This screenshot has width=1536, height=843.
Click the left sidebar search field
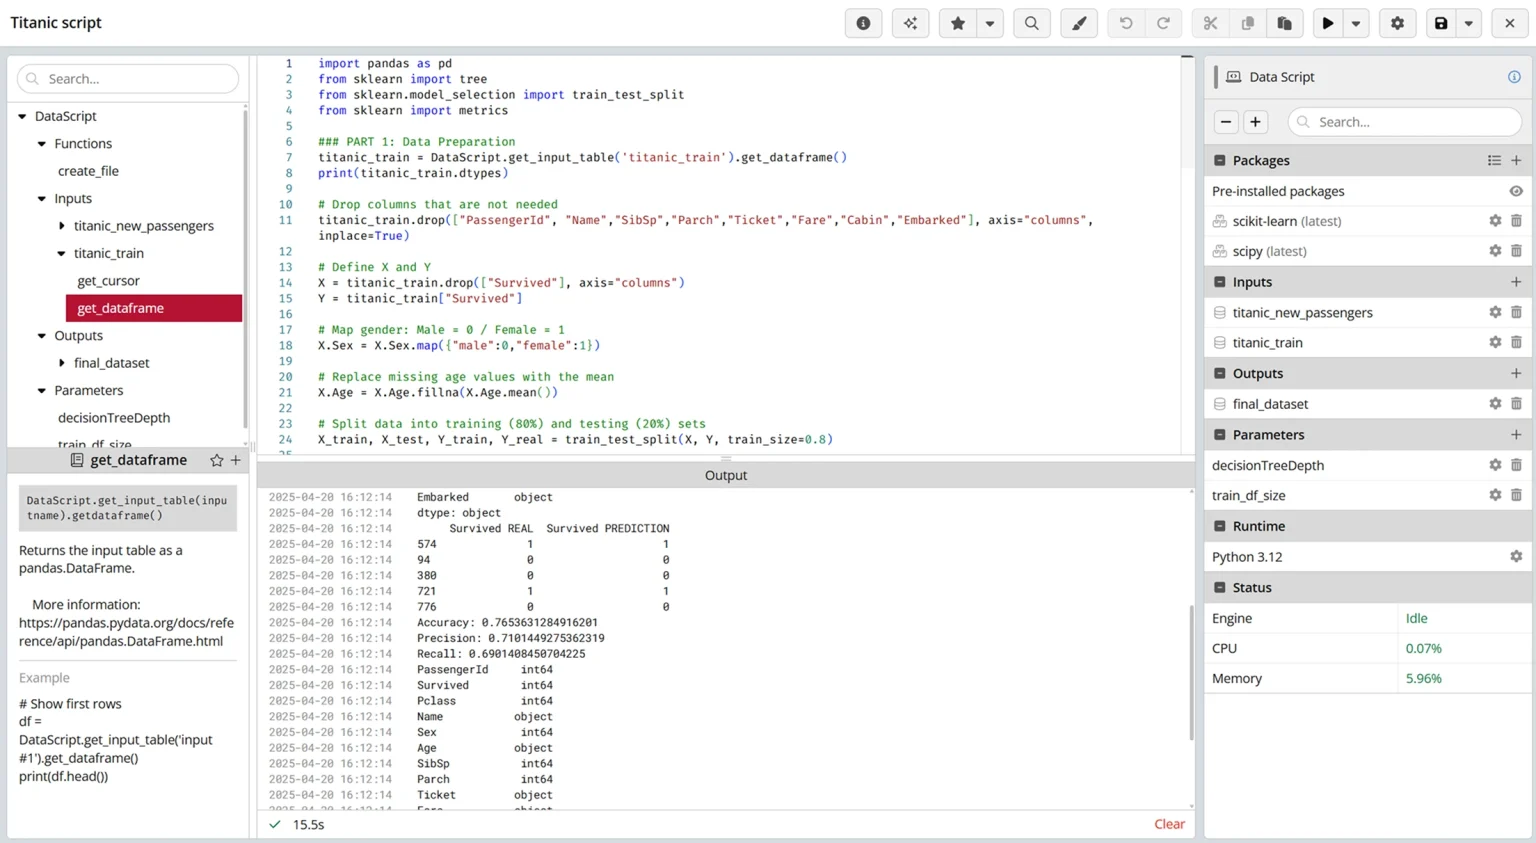click(129, 79)
